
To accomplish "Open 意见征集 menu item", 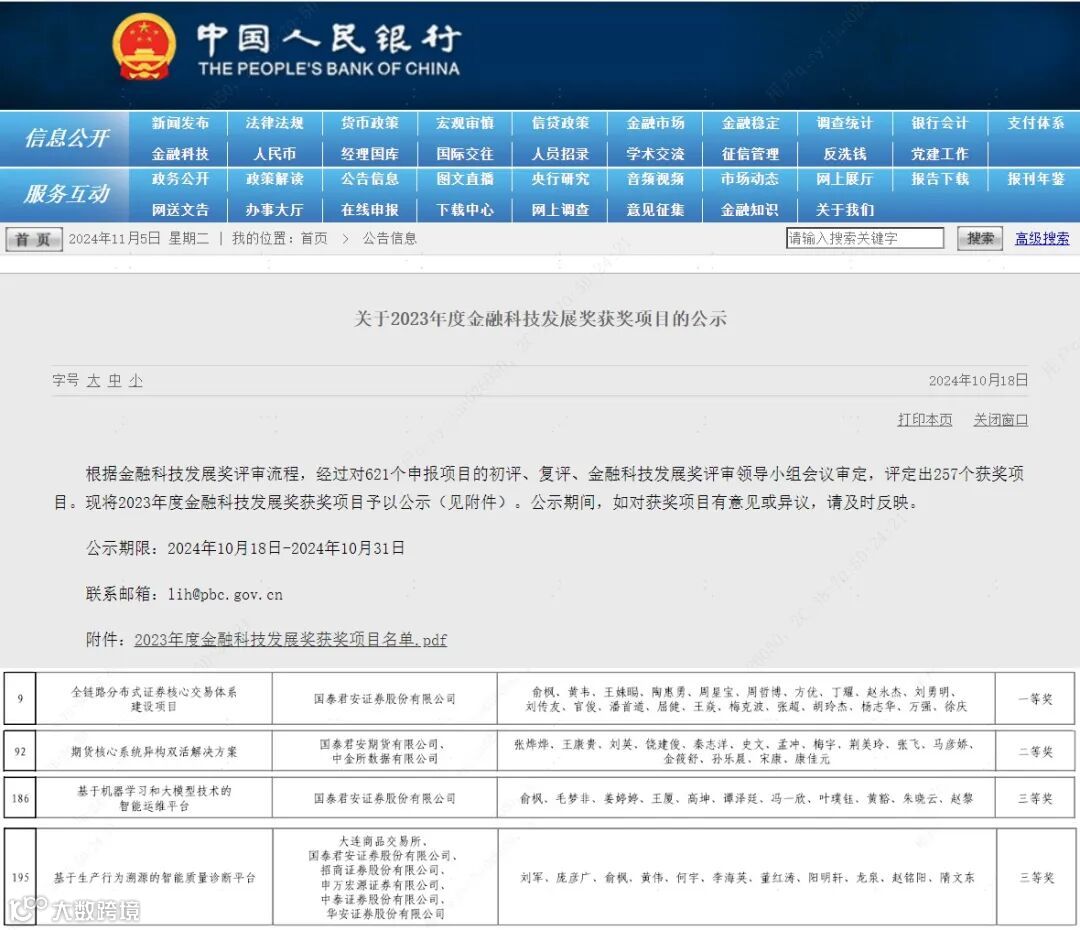I will 655,209.
